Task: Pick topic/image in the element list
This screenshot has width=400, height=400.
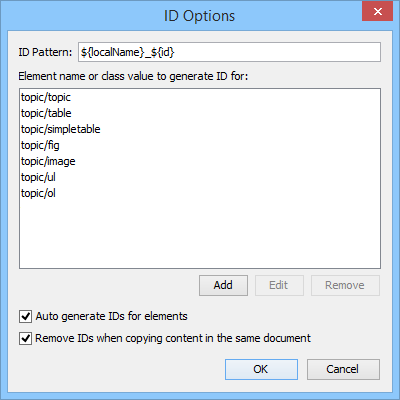Action: (x=48, y=161)
